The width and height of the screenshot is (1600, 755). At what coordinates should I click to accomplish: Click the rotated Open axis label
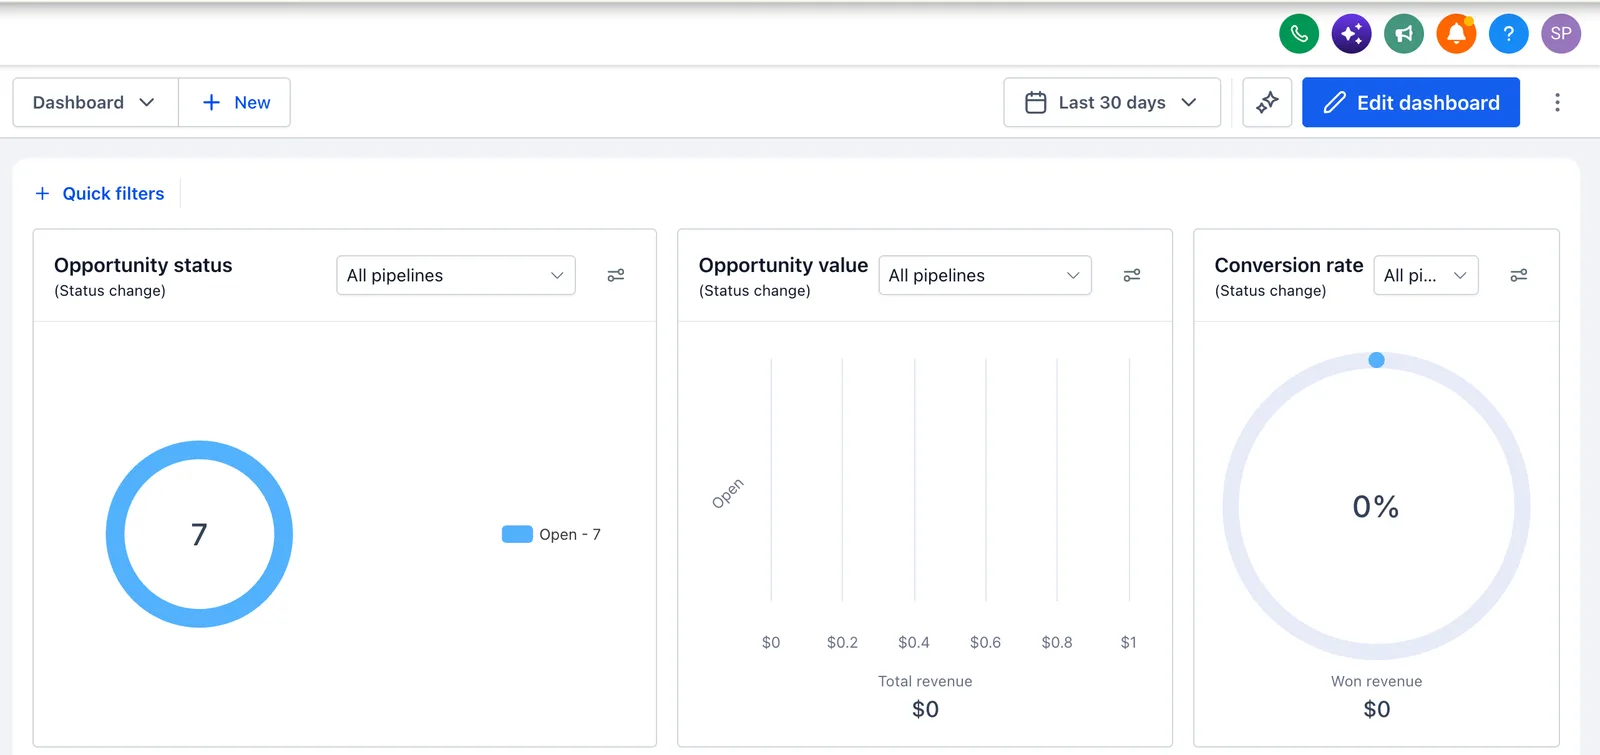click(728, 494)
